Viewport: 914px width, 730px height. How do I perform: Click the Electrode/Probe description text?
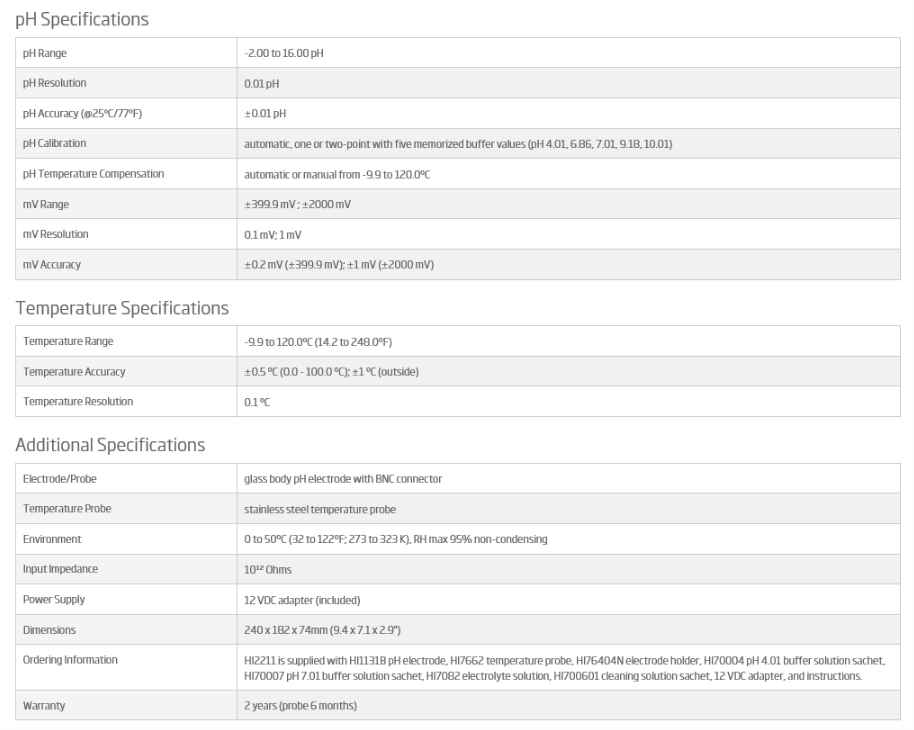click(343, 479)
